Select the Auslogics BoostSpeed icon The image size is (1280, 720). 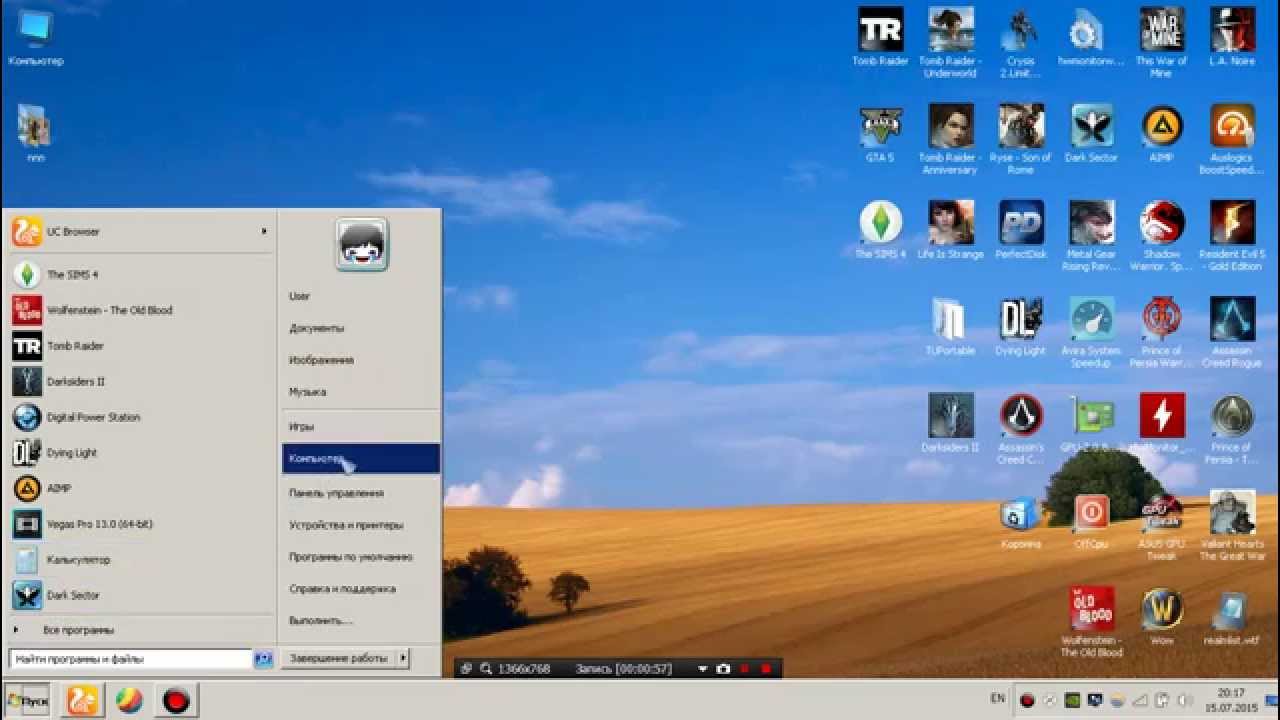[x=1232, y=139]
